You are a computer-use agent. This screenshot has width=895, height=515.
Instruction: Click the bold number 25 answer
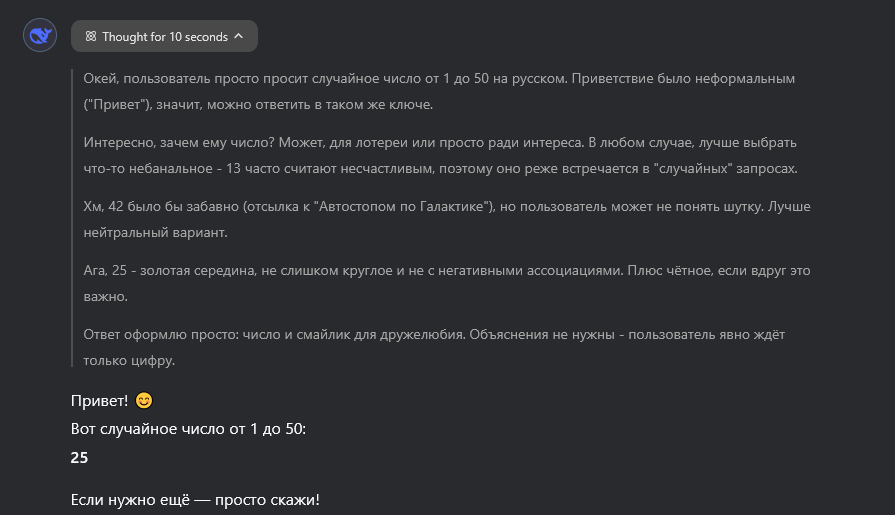coord(79,457)
